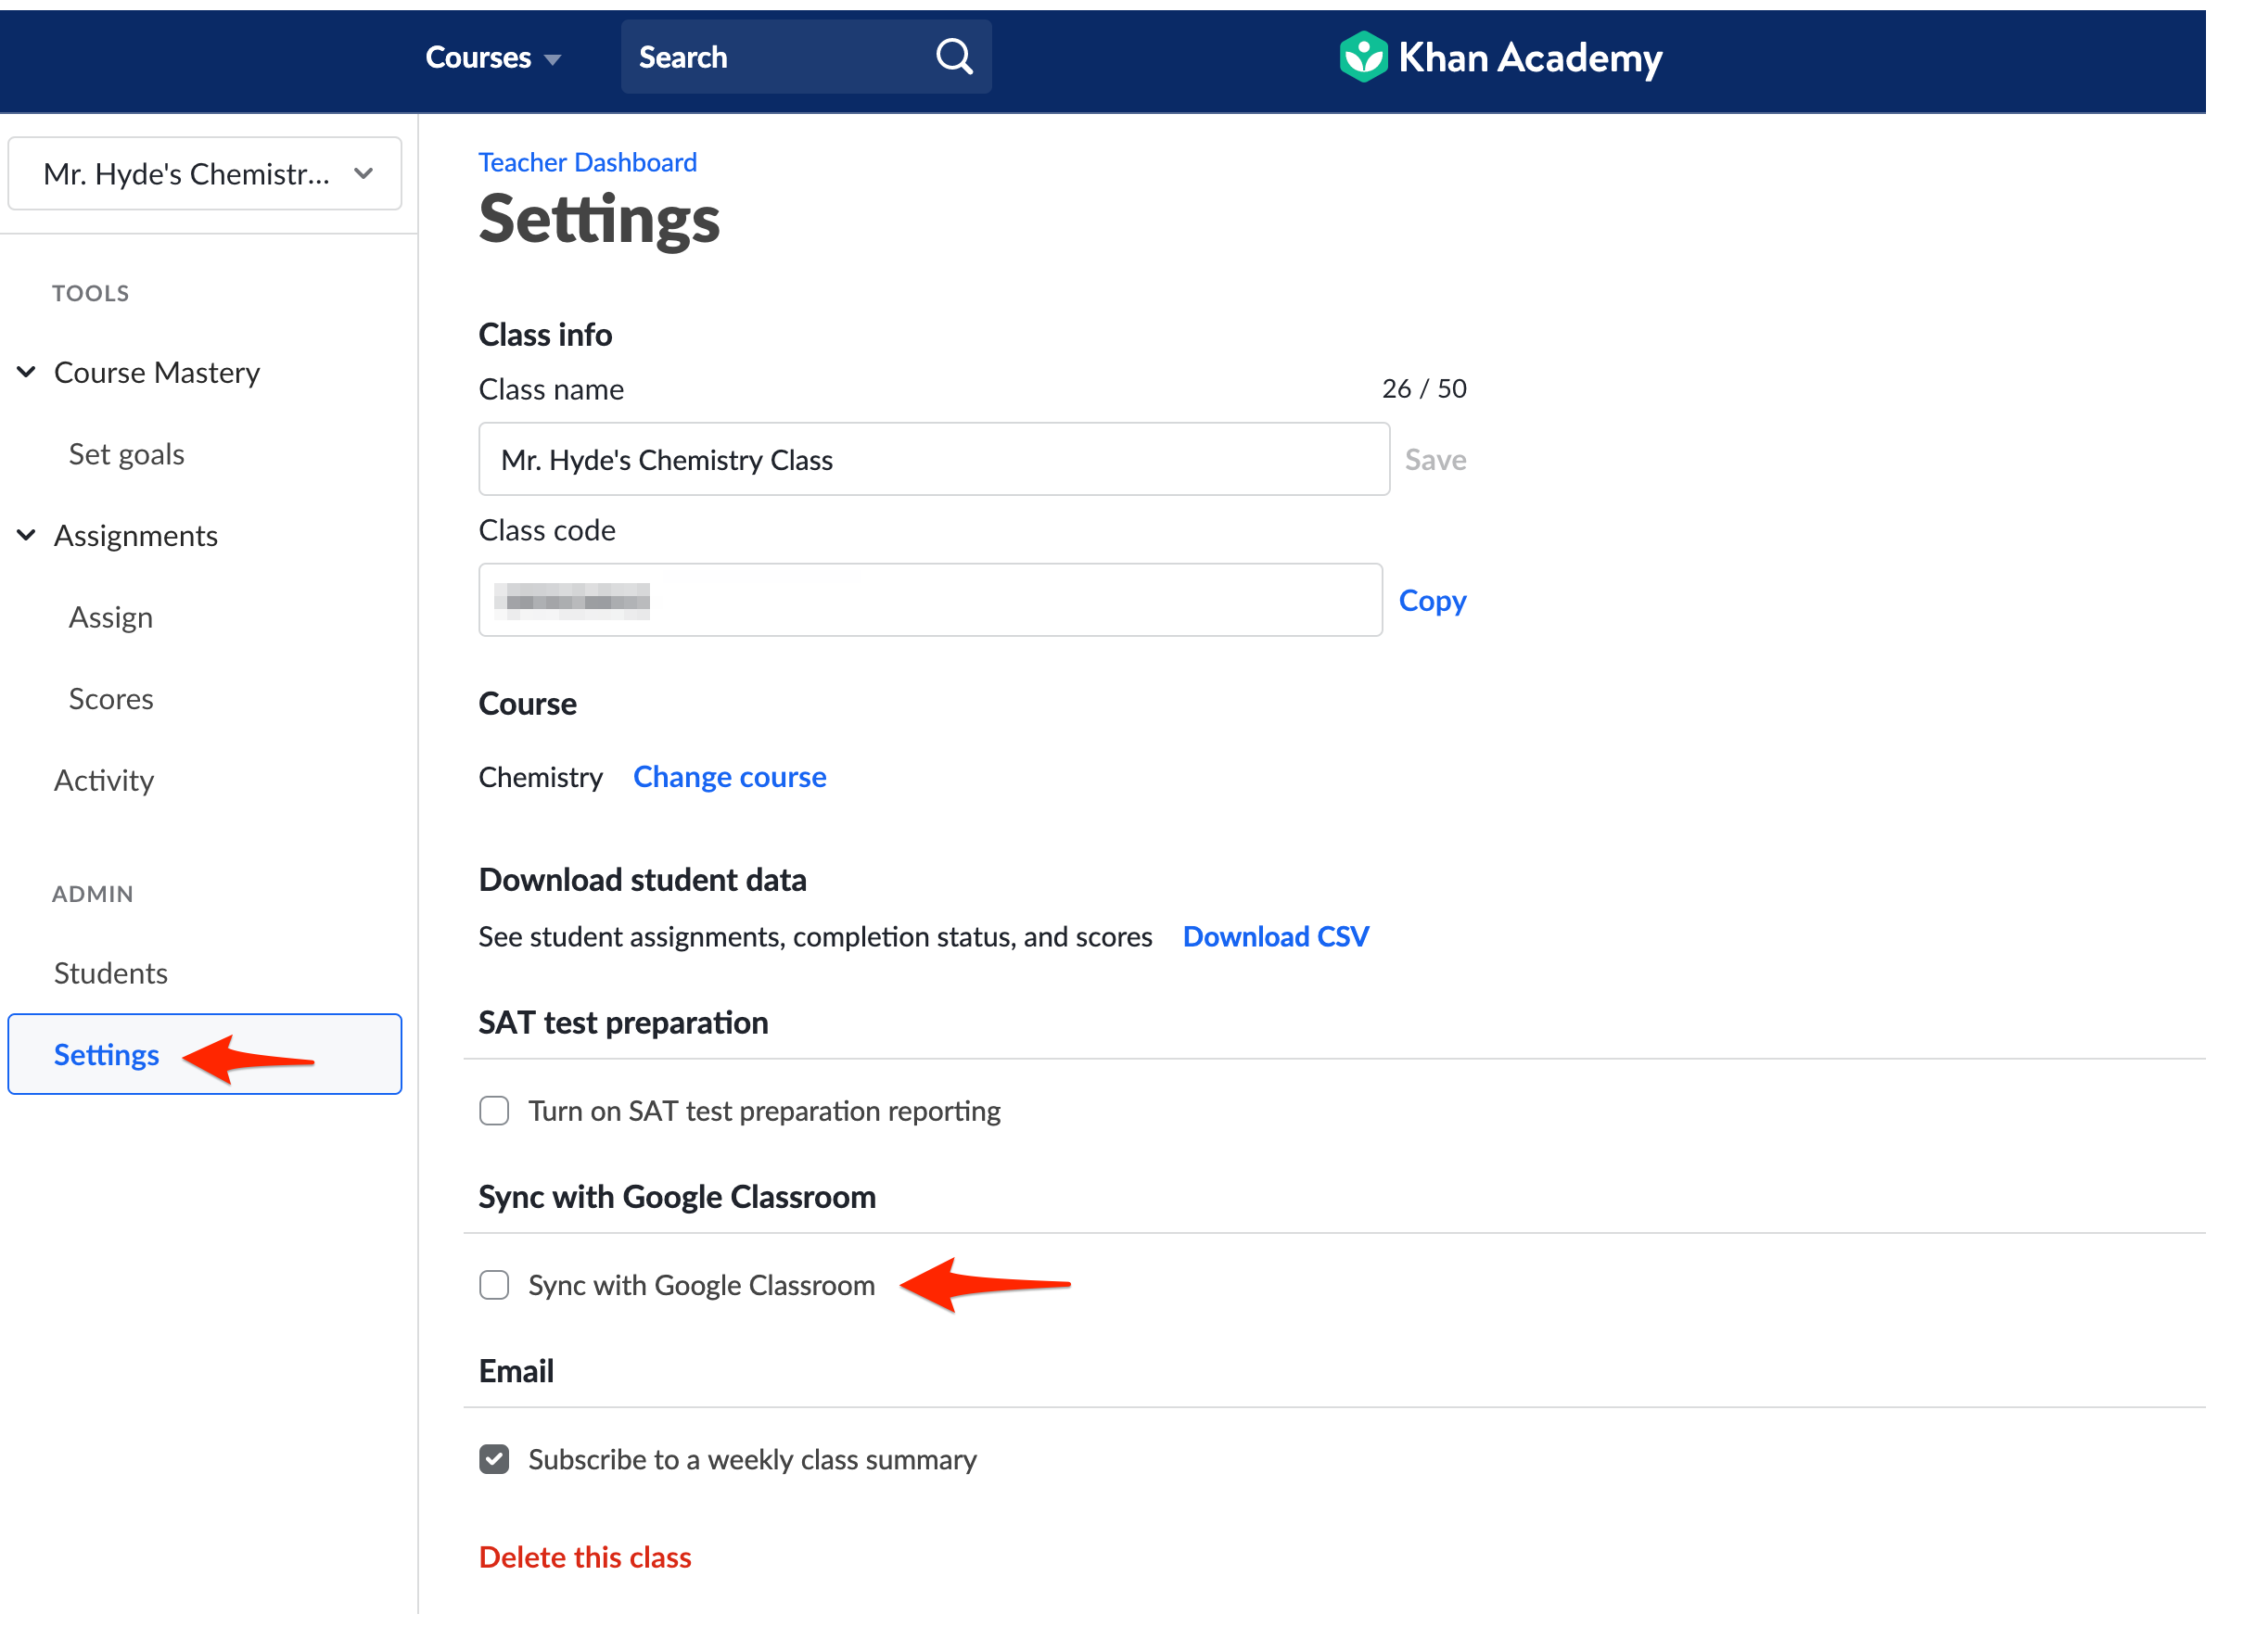The image size is (2244, 1652).
Task: Click the Change course link
Action: pos(729,777)
